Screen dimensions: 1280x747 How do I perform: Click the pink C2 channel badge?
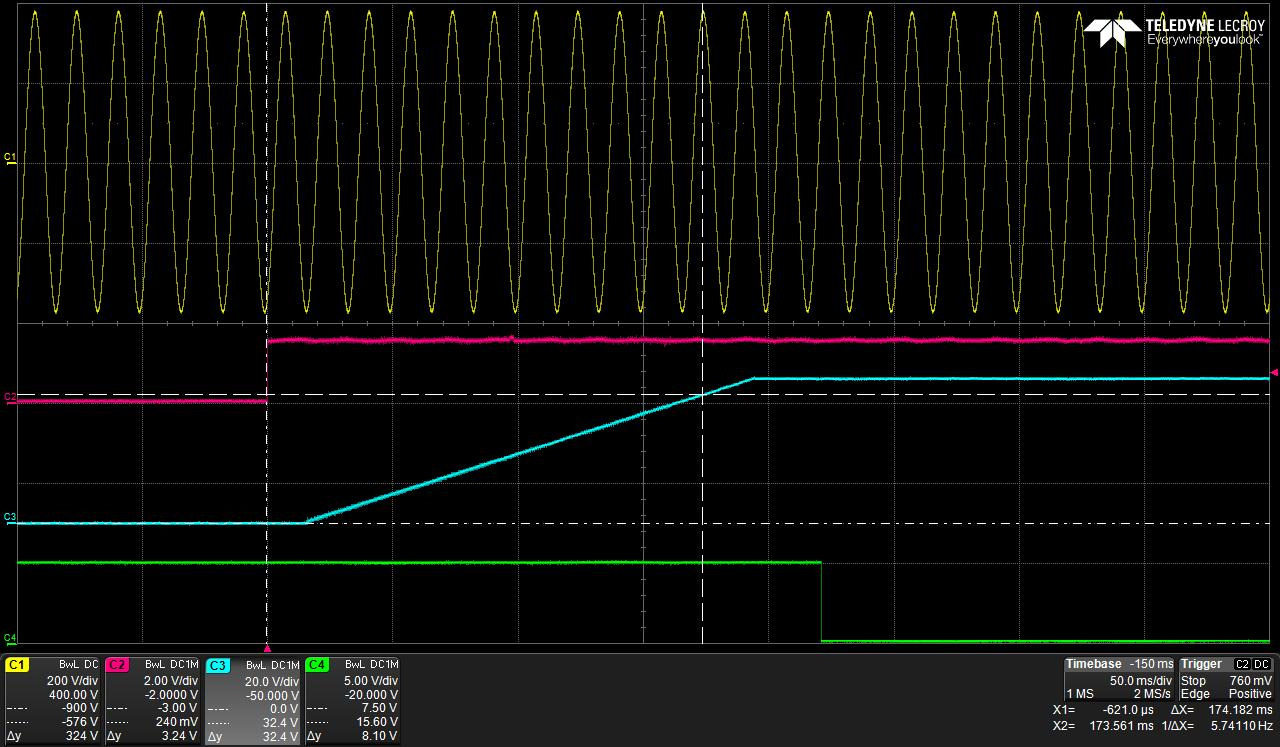117,665
